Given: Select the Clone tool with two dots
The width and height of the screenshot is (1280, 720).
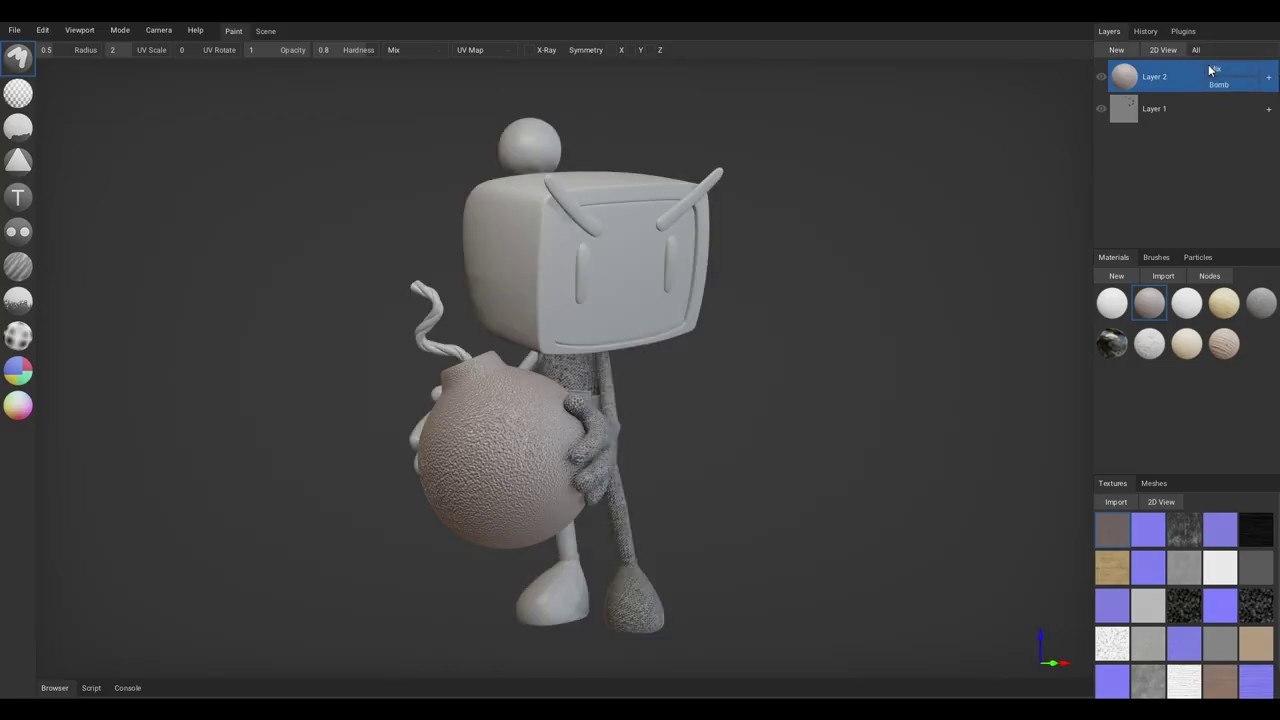Looking at the screenshot, I should point(18,232).
